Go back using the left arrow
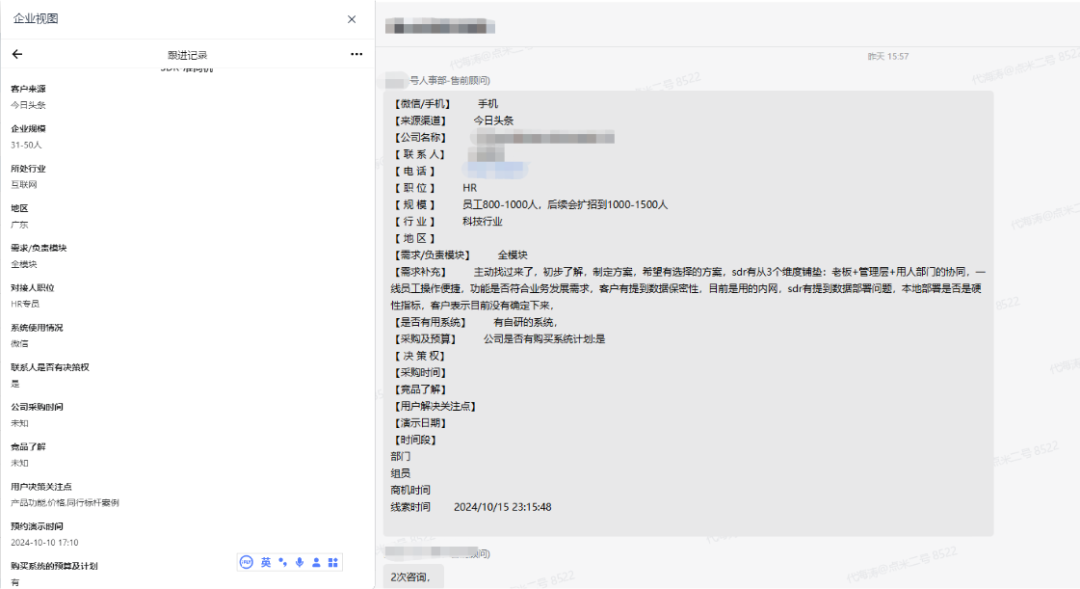 tap(17, 54)
